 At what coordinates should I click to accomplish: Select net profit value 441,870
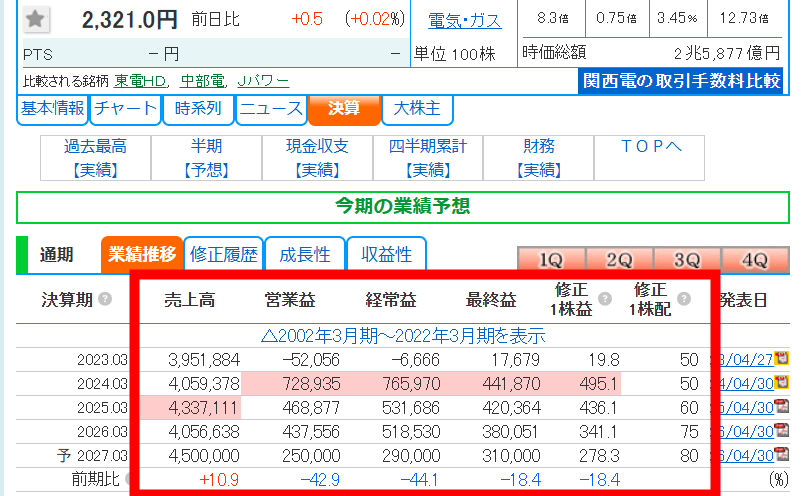tap(511, 384)
